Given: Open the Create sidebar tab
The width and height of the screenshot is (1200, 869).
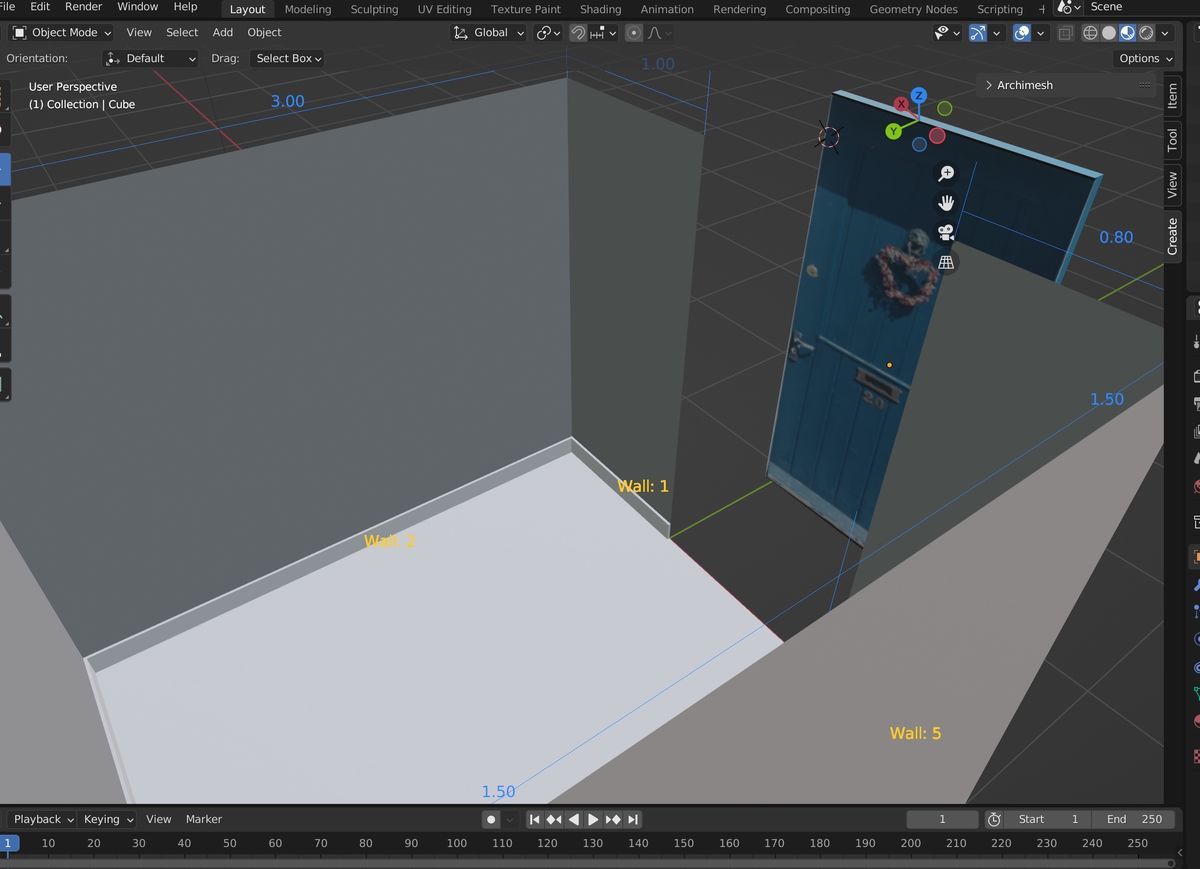Looking at the screenshot, I should pyautogui.click(x=1173, y=237).
